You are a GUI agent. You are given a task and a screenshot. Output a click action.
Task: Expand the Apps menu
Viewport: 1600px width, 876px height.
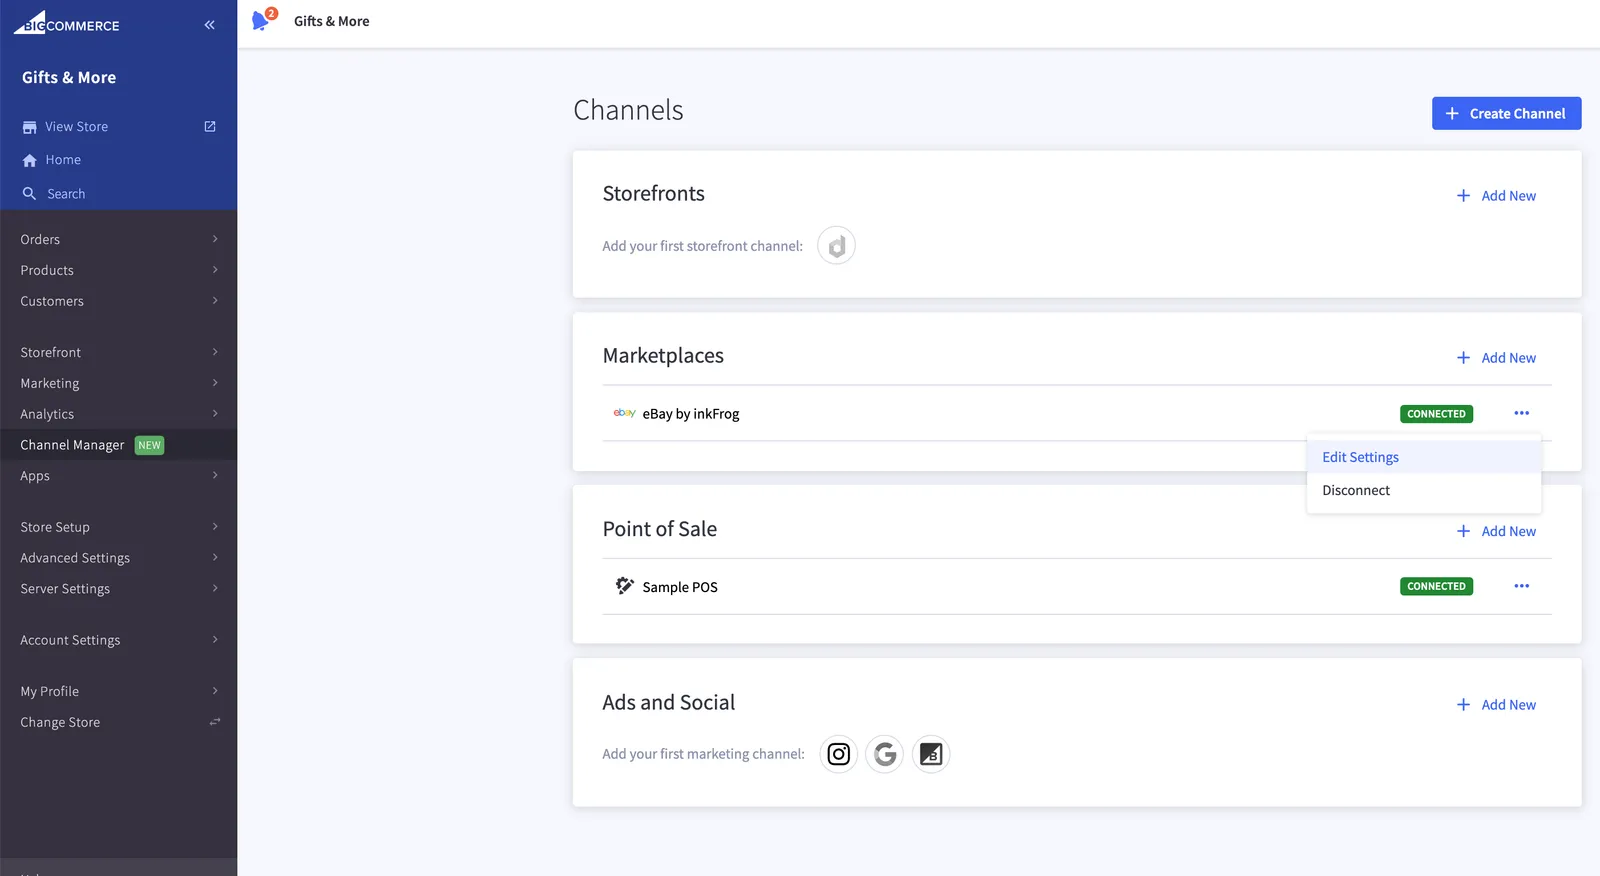point(118,476)
